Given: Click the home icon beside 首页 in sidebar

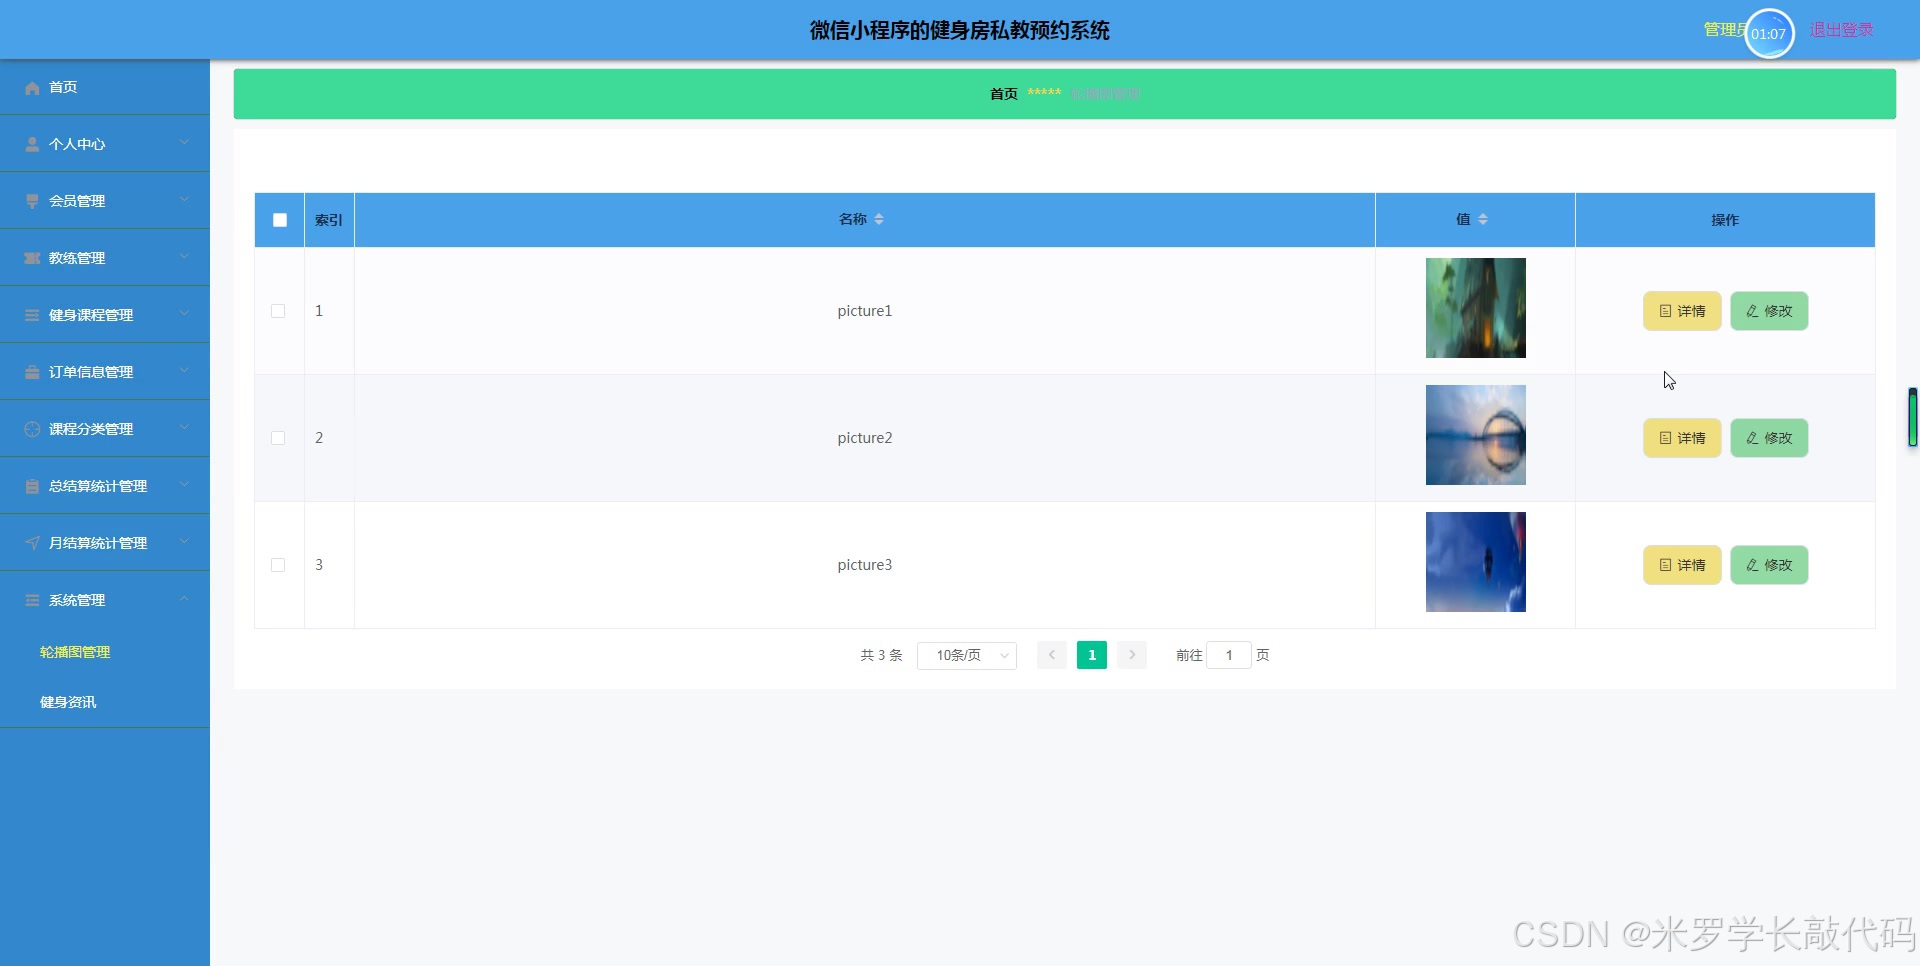Looking at the screenshot, I should [32, 88].
